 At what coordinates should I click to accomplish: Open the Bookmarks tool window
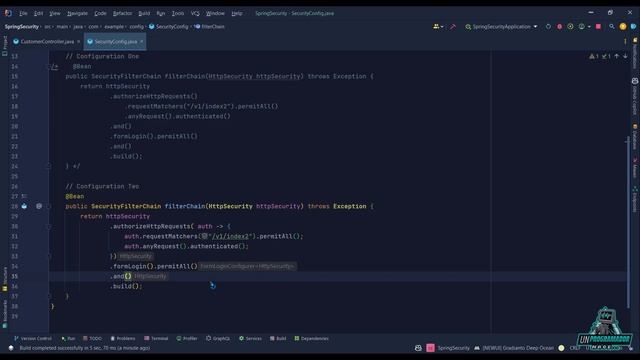[4, 313]
